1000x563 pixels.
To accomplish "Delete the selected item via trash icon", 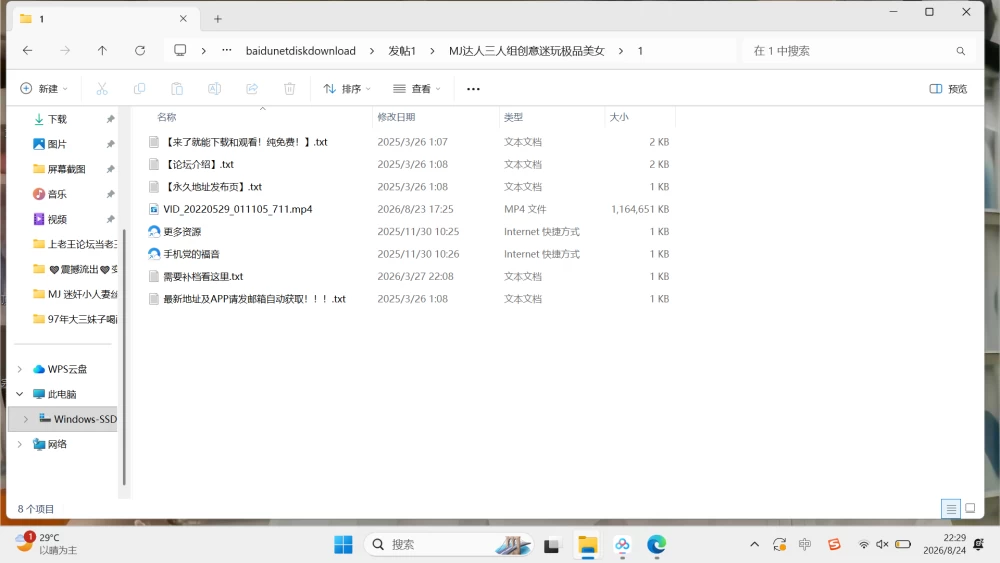I will pos(290,89).
